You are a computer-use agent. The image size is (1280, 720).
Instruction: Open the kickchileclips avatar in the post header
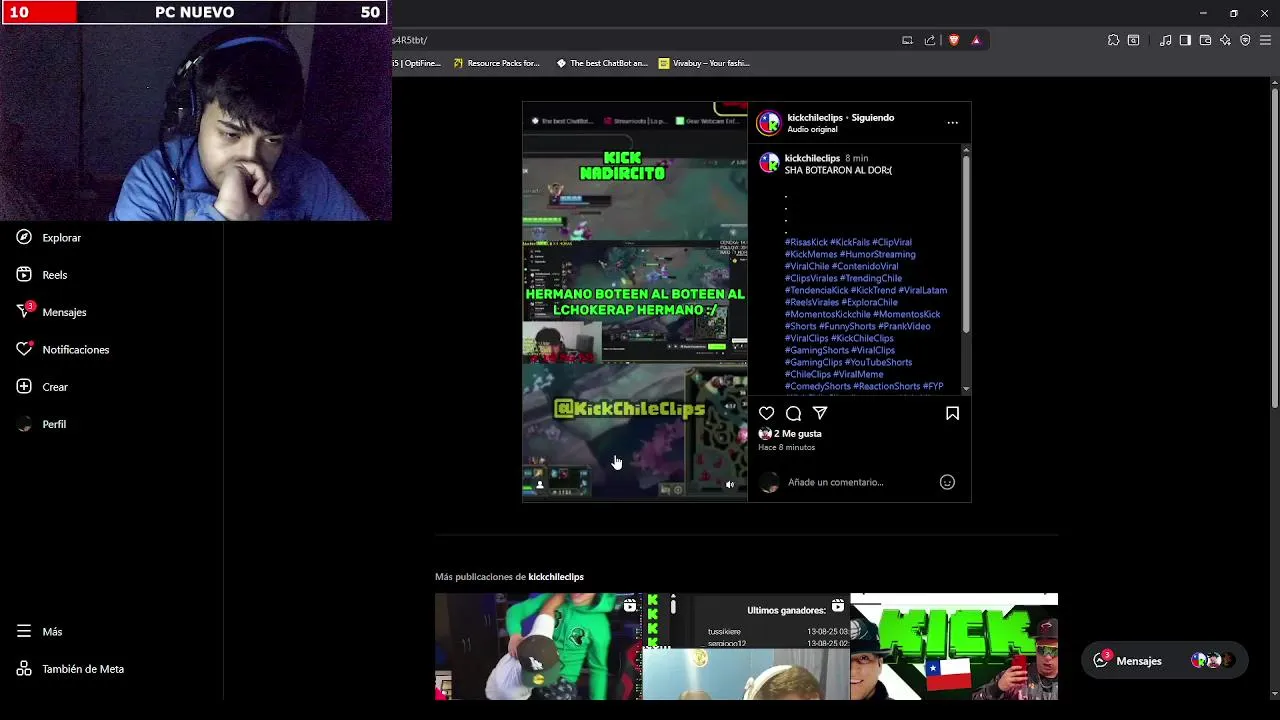click(x=769, y=123)
